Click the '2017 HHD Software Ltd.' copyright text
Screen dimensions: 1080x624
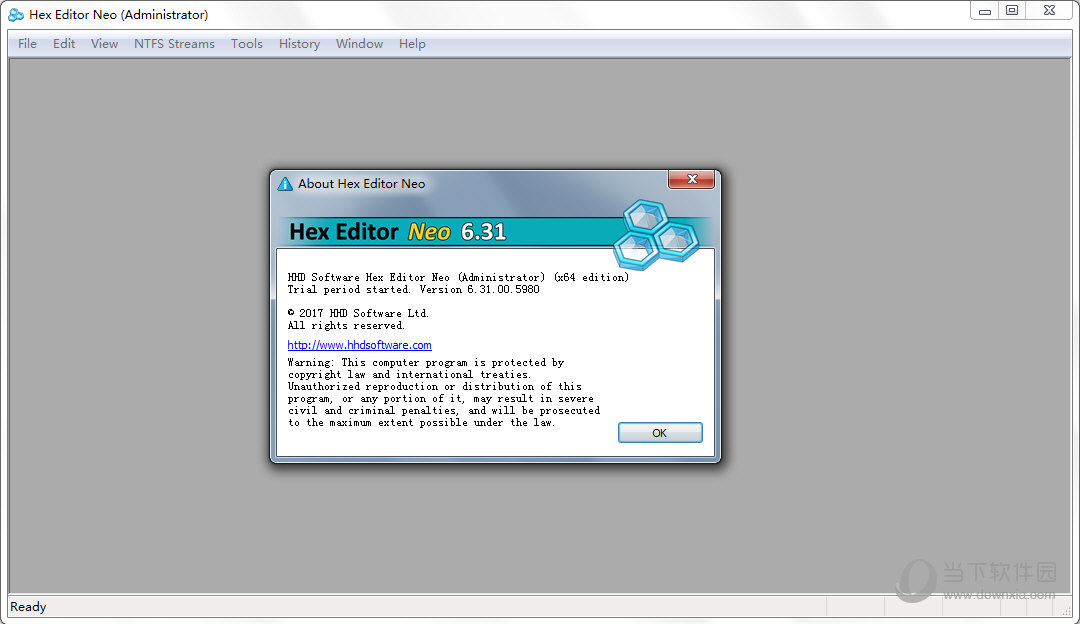click(x=358, y=313)
